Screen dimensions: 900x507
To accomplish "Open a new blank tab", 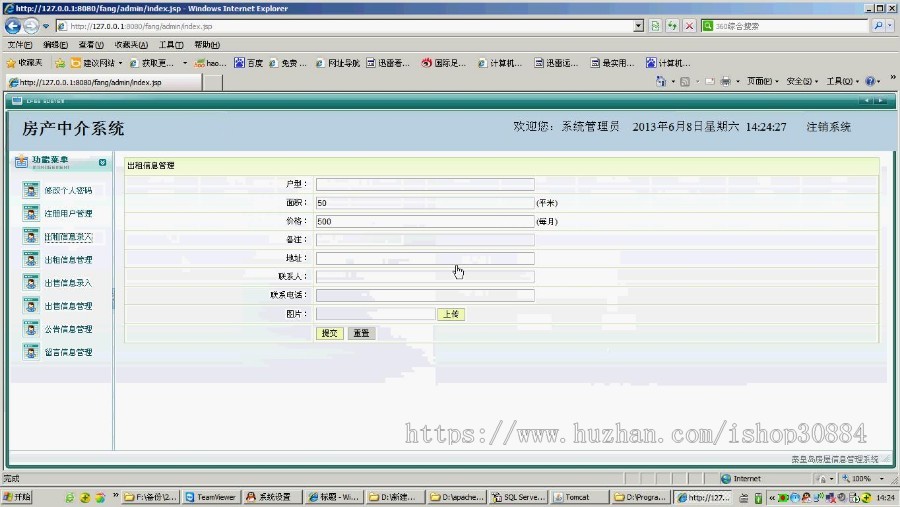I will [213, 82].
